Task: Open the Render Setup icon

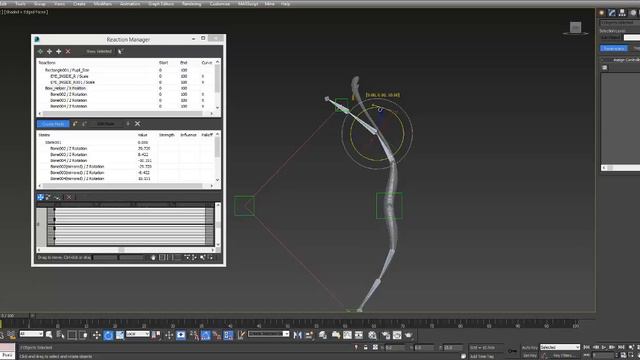Action: point(386,335)
